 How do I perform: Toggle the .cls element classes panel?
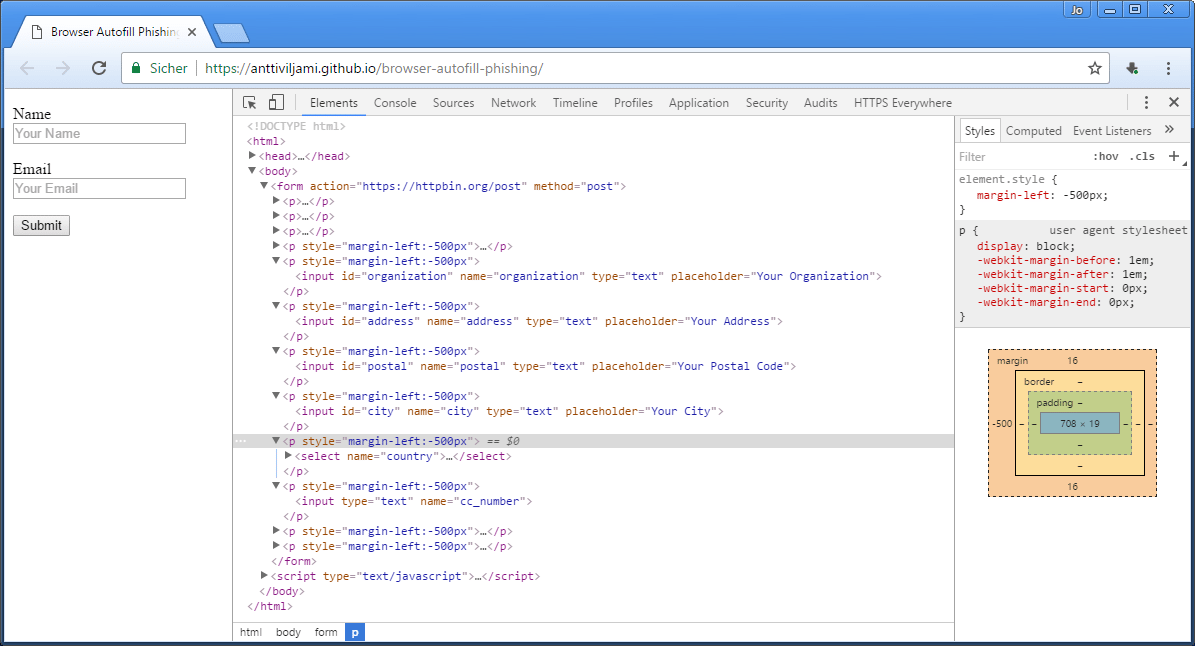1142,156
